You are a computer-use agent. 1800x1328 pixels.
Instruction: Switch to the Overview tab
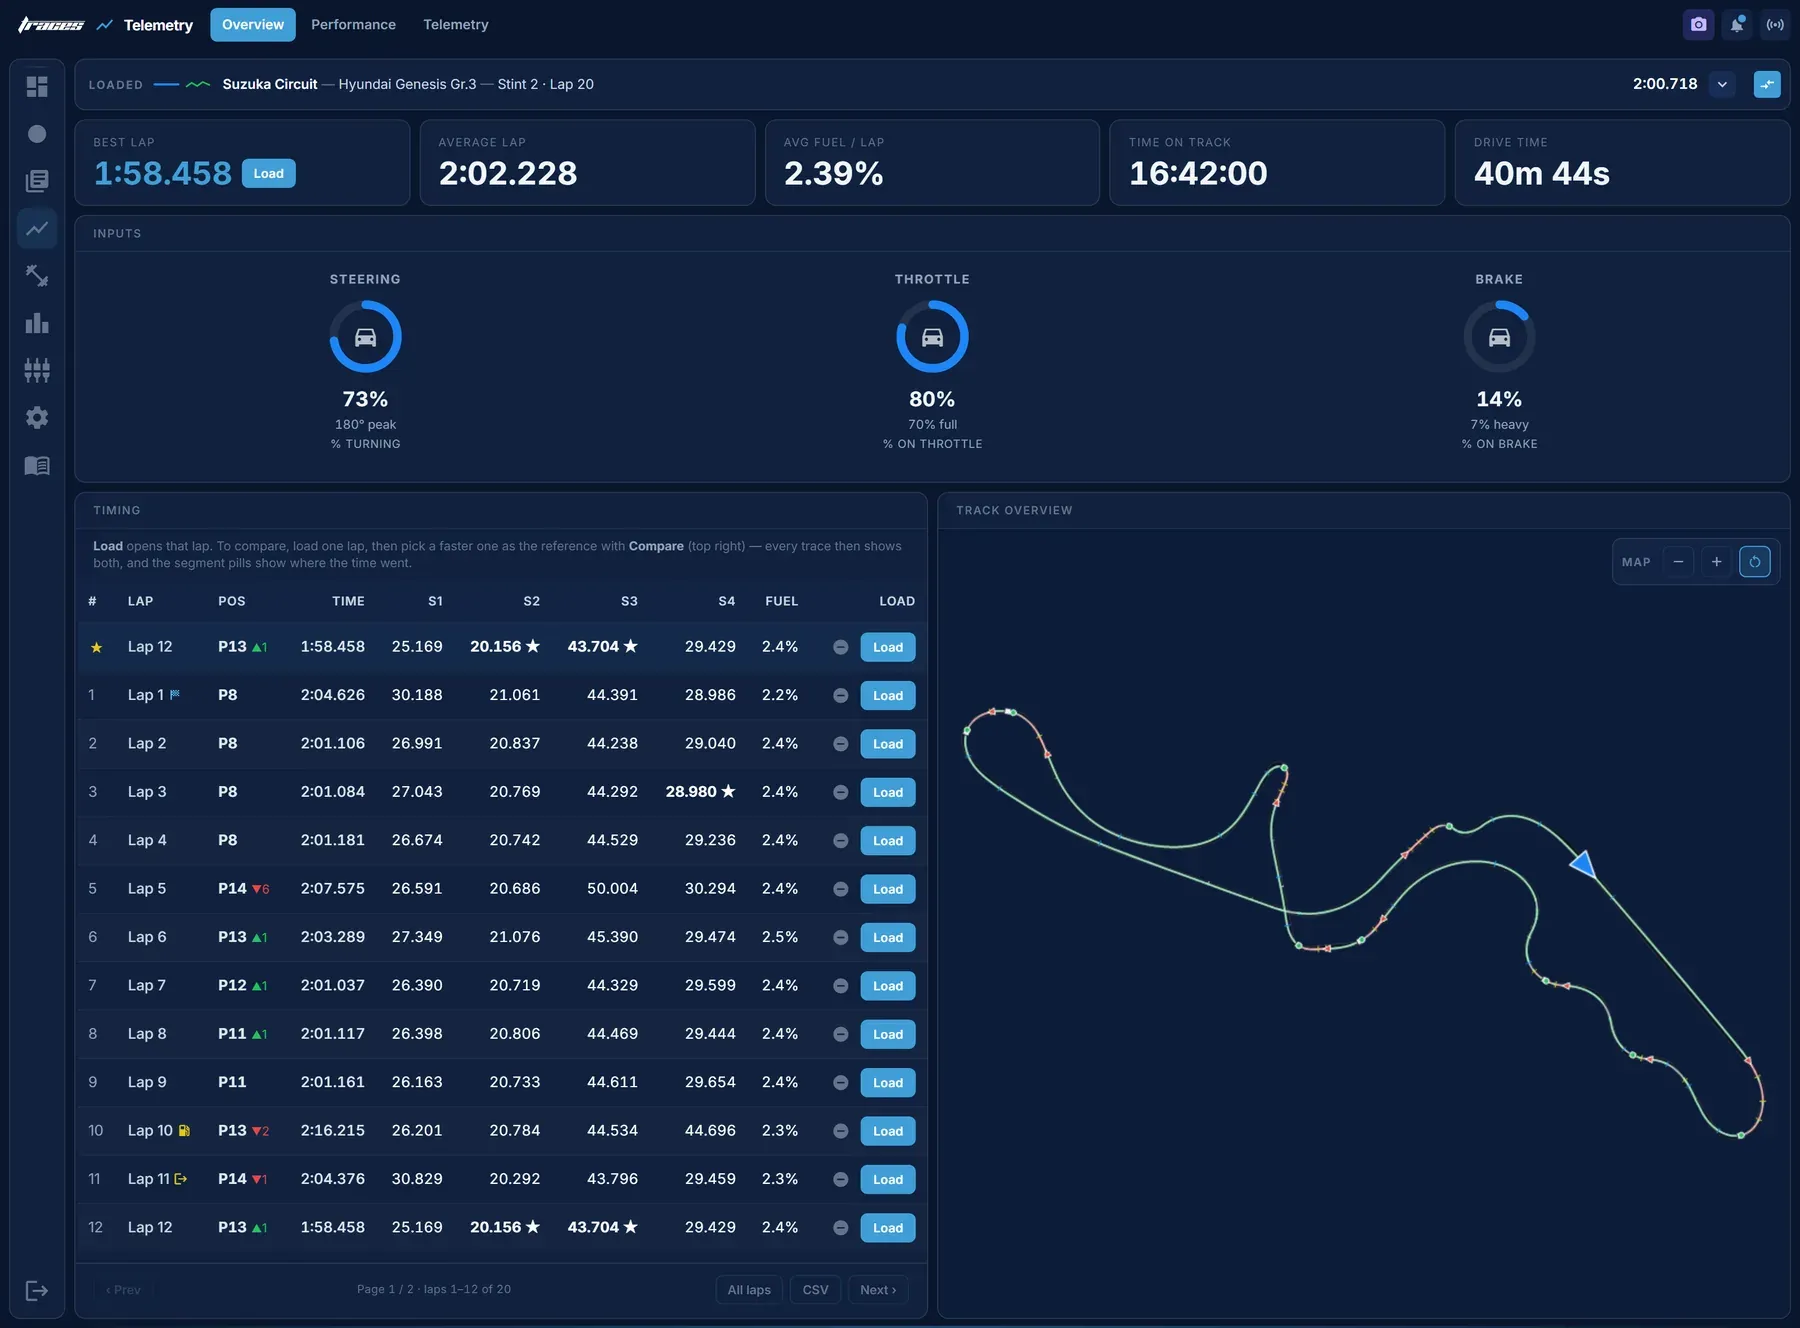click(x=253, y=25)
